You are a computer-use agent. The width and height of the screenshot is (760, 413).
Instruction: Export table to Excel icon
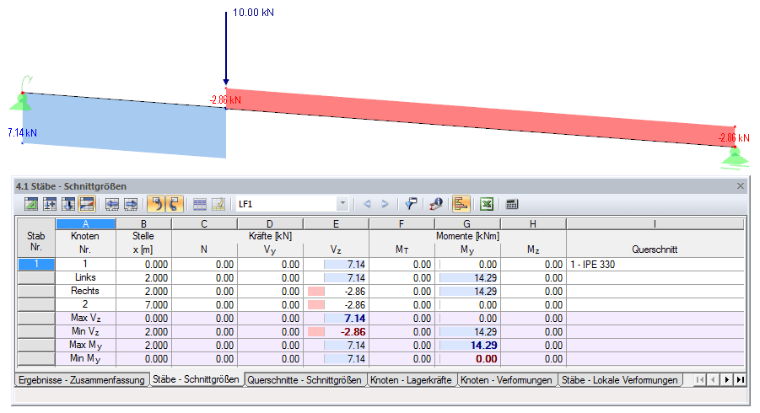(x=487, y=204)
